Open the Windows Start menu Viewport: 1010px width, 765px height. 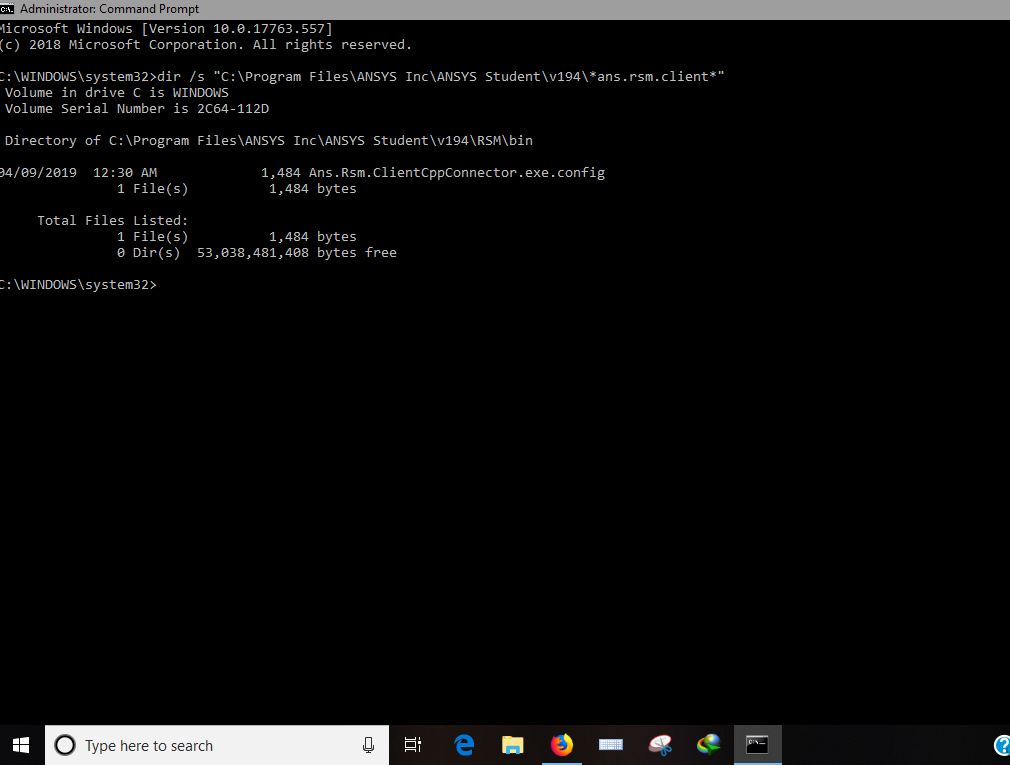[x=21, y=745]
